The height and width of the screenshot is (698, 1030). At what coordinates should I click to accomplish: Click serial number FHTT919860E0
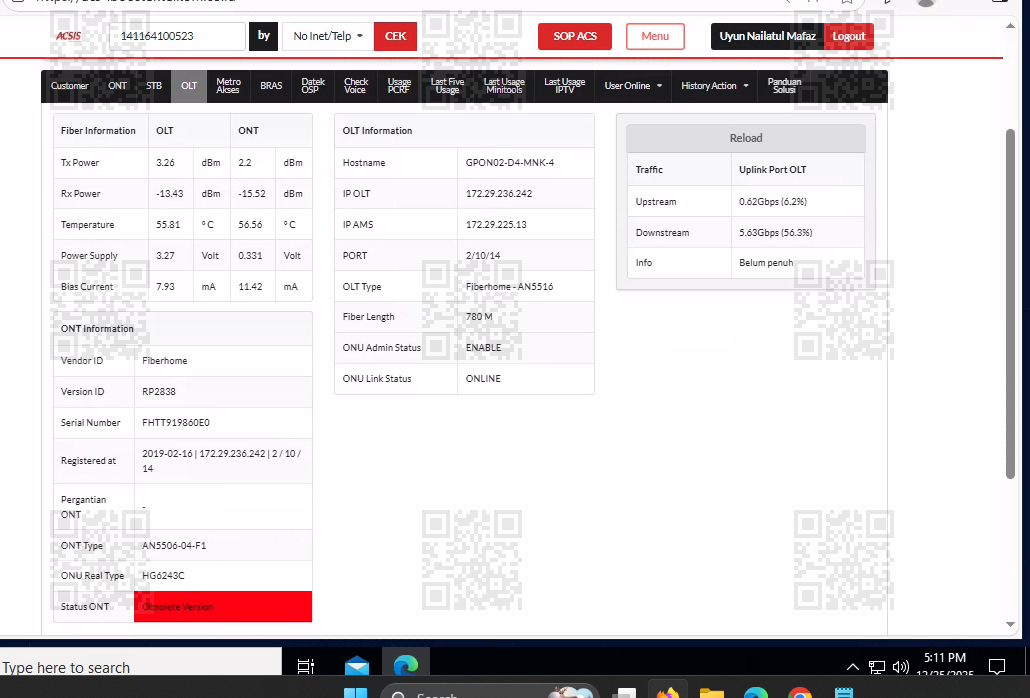pyautogui.click(x=176, y=423)
